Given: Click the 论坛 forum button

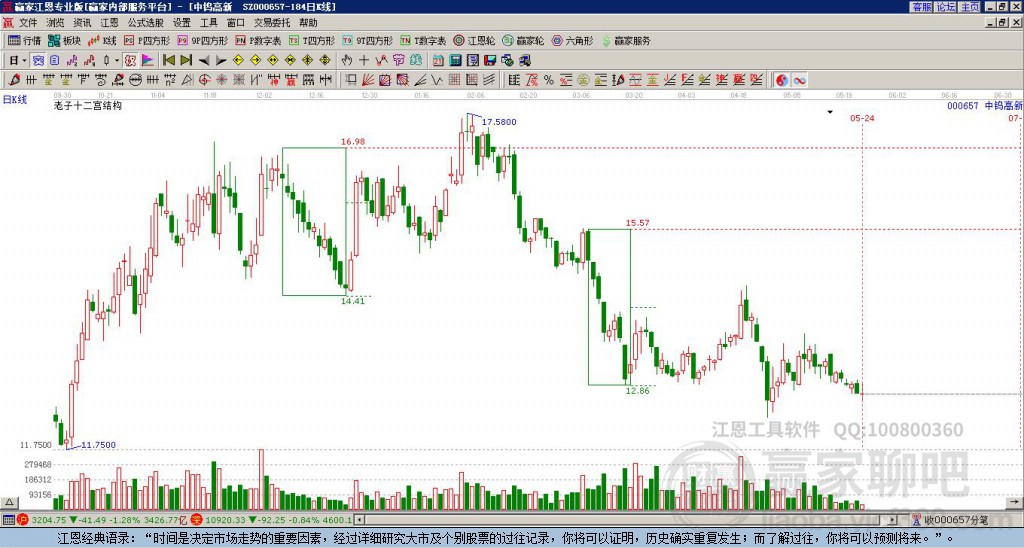Looking at the screenshot, I should point(945,7).
